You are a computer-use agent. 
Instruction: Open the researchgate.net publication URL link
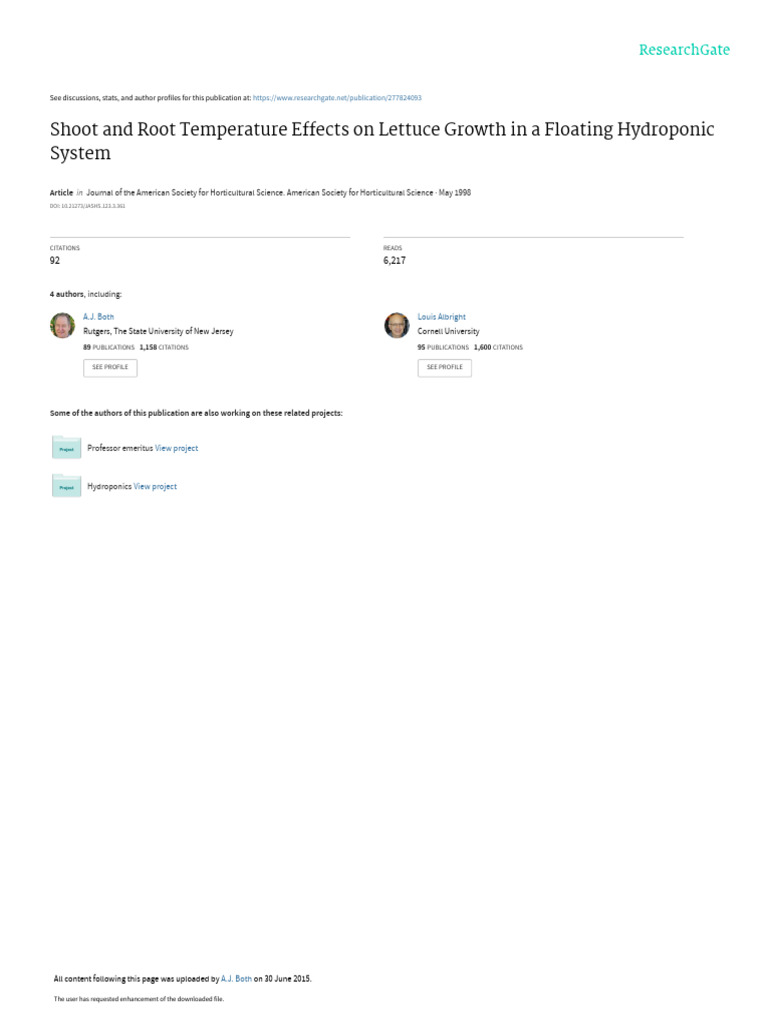(337, 98)
